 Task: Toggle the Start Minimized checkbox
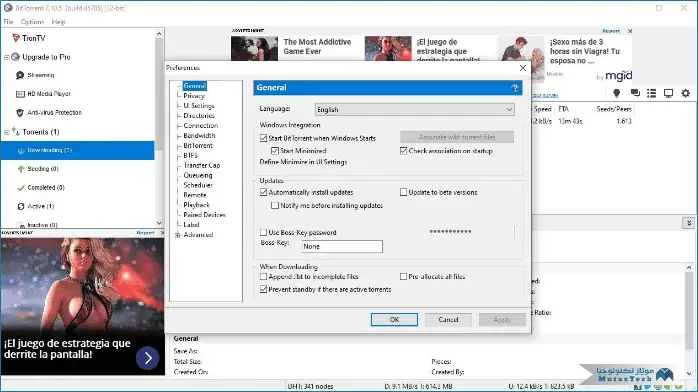point(275,151)
